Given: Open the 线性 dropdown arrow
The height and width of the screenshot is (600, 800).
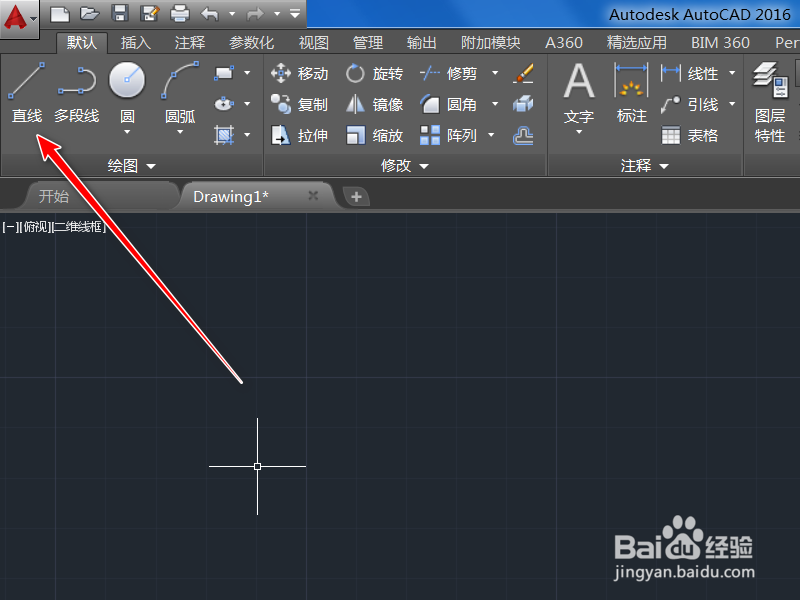Looking at the screenshot, I should coord(732,73).
